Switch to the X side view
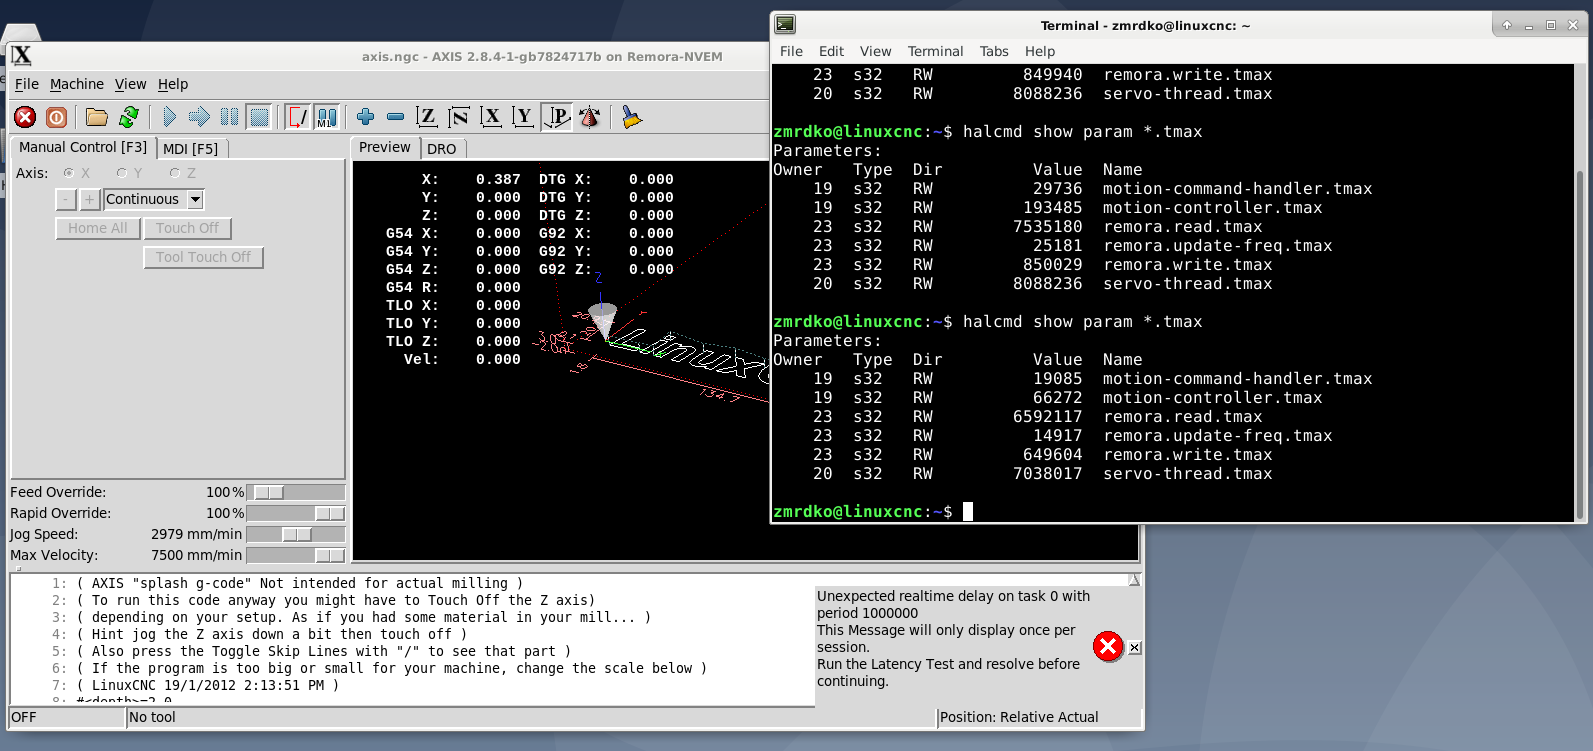Viewport: 1593px width, 751px height. [491, 117]
